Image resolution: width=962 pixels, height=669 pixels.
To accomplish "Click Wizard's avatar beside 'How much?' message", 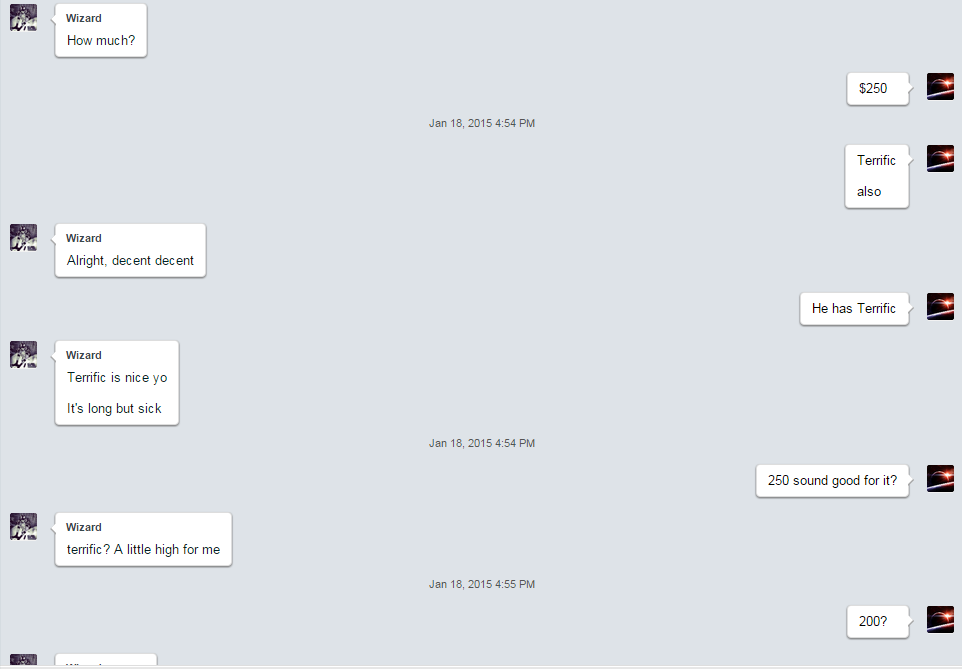I will pyautogui.click(x=23, y=17).
